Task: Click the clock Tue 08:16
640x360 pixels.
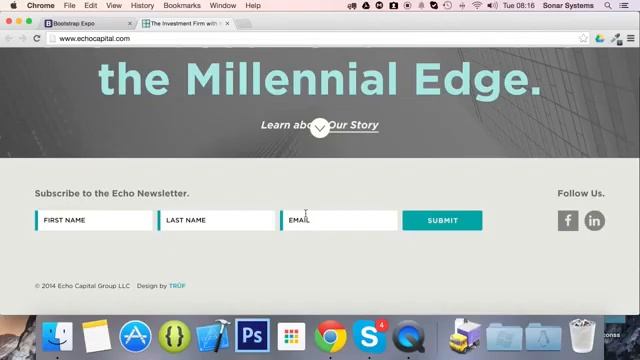Action: 518,6
